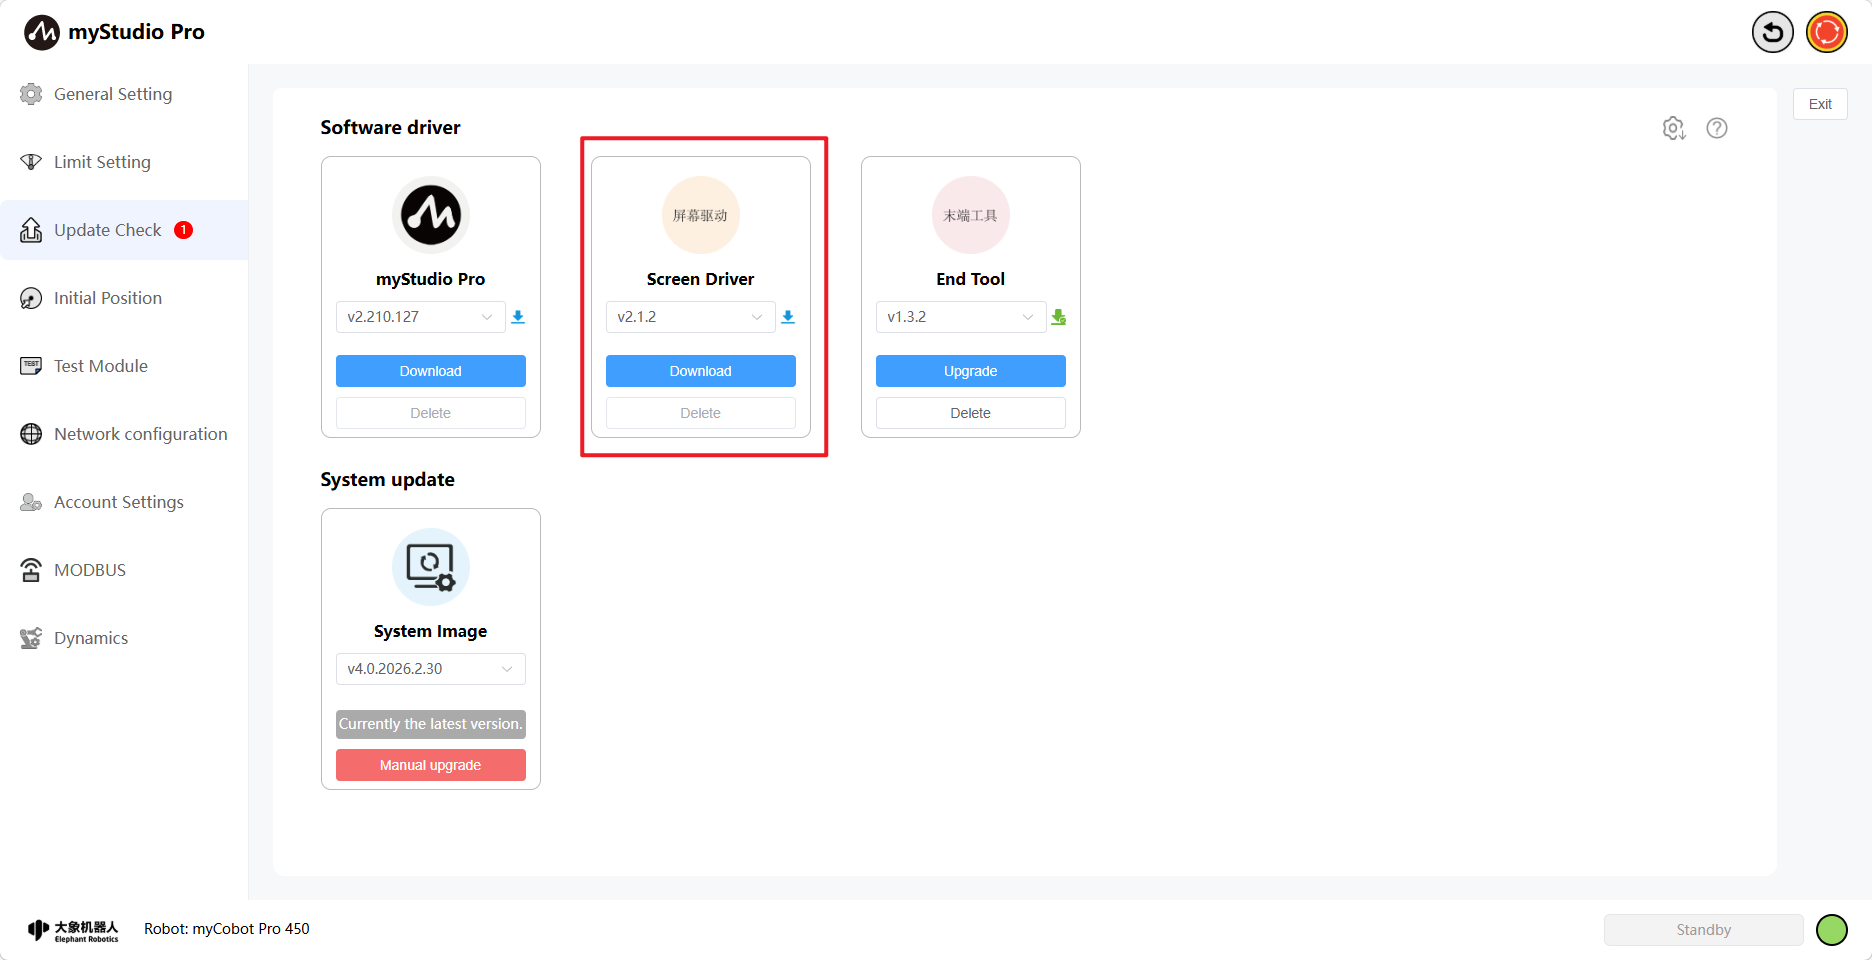Click the orange power icon at top right
This screenshot has width=1872, height=960.
pos(1826,32)
